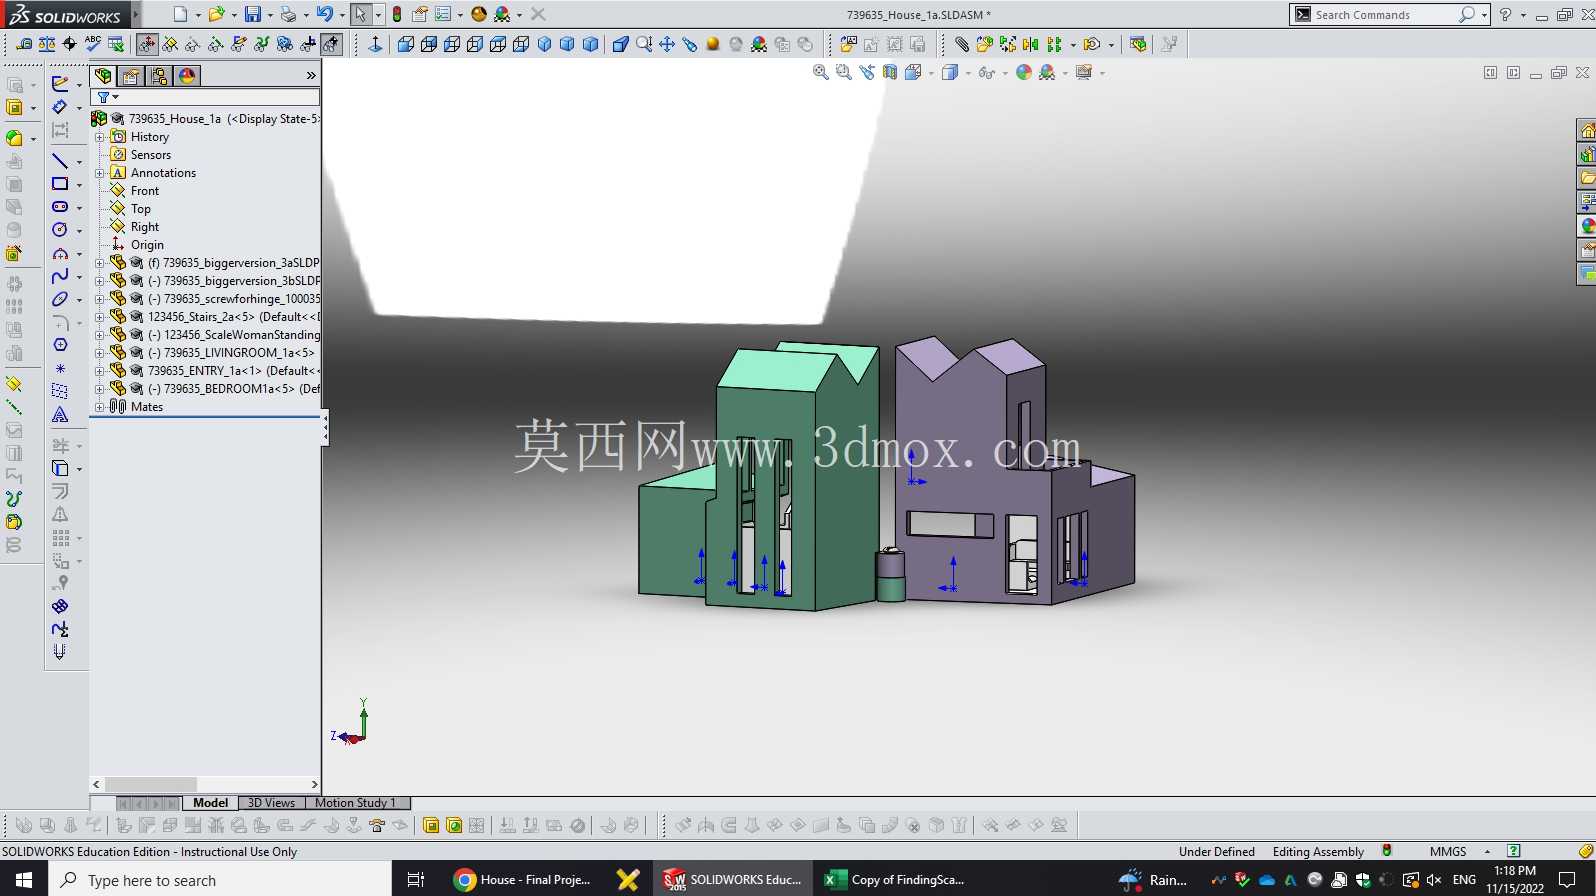Select the Circle sketch tool
Screen dimensions: 1596x896
(60, 230)
